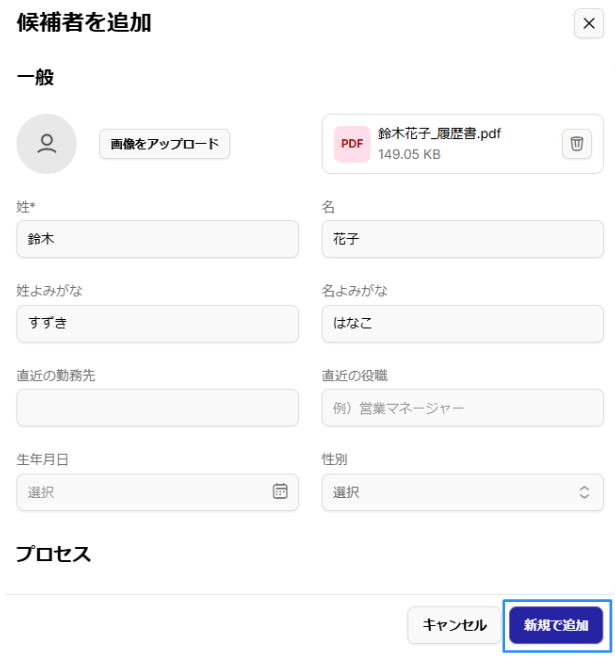
Task: Click the 新規で追加 button
Action: click(556, 625)
